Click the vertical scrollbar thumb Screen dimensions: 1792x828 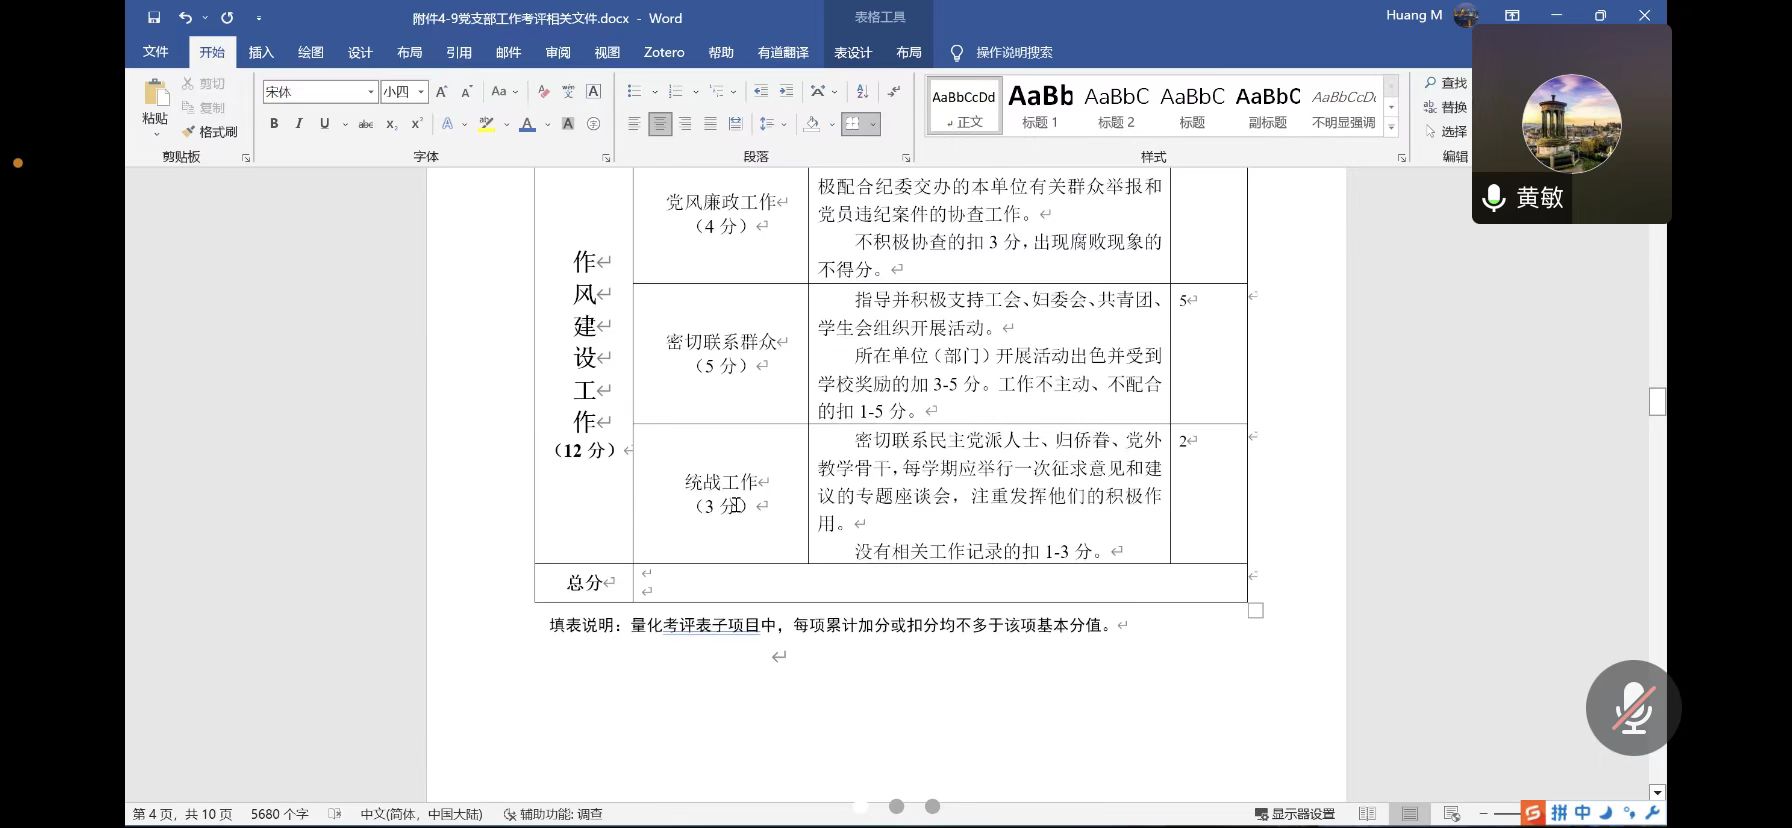point(1657,401)
